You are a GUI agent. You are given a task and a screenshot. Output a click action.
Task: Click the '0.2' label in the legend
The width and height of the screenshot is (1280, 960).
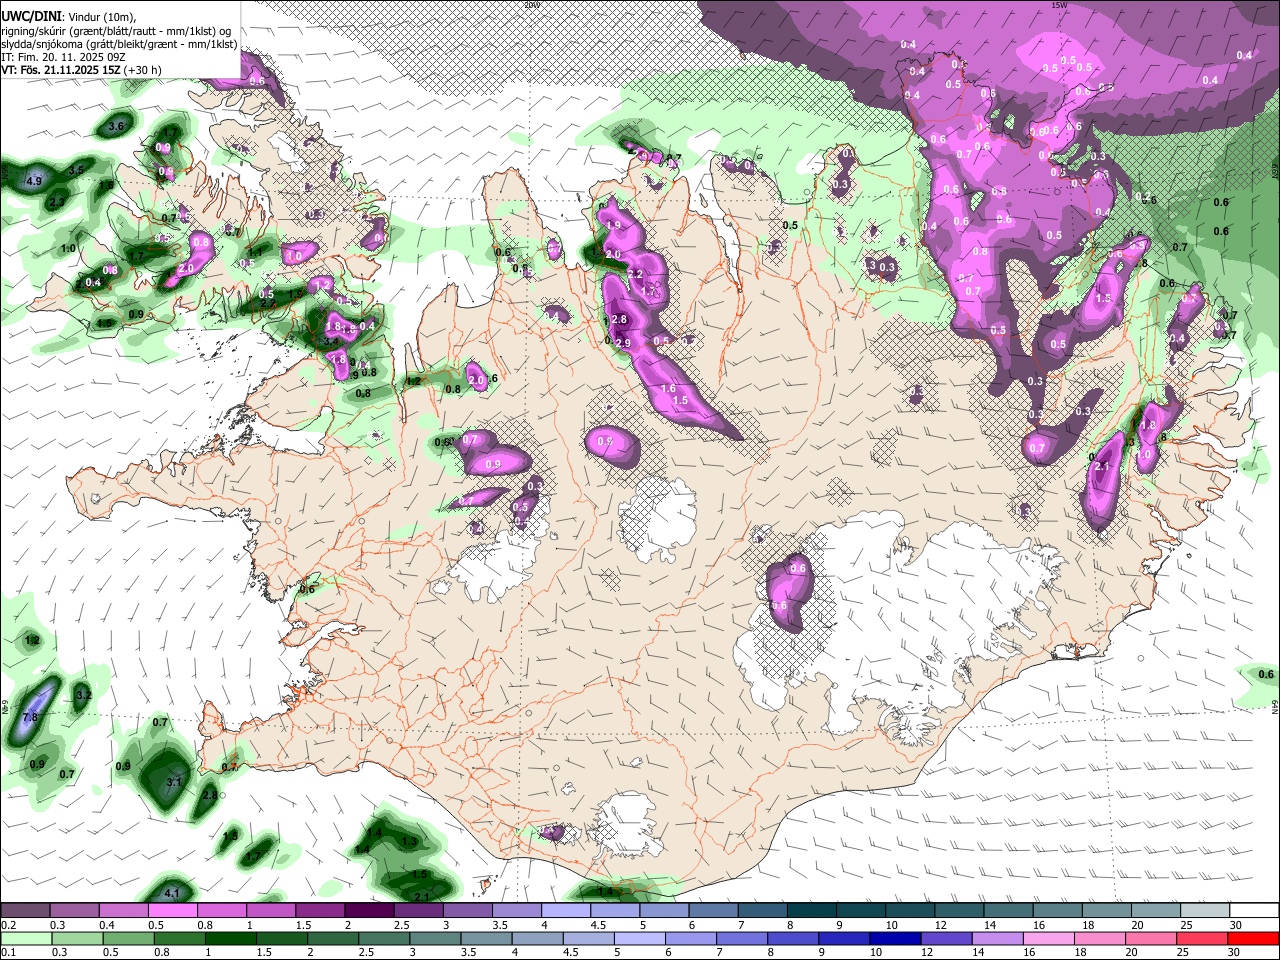(x=8, y=925)
